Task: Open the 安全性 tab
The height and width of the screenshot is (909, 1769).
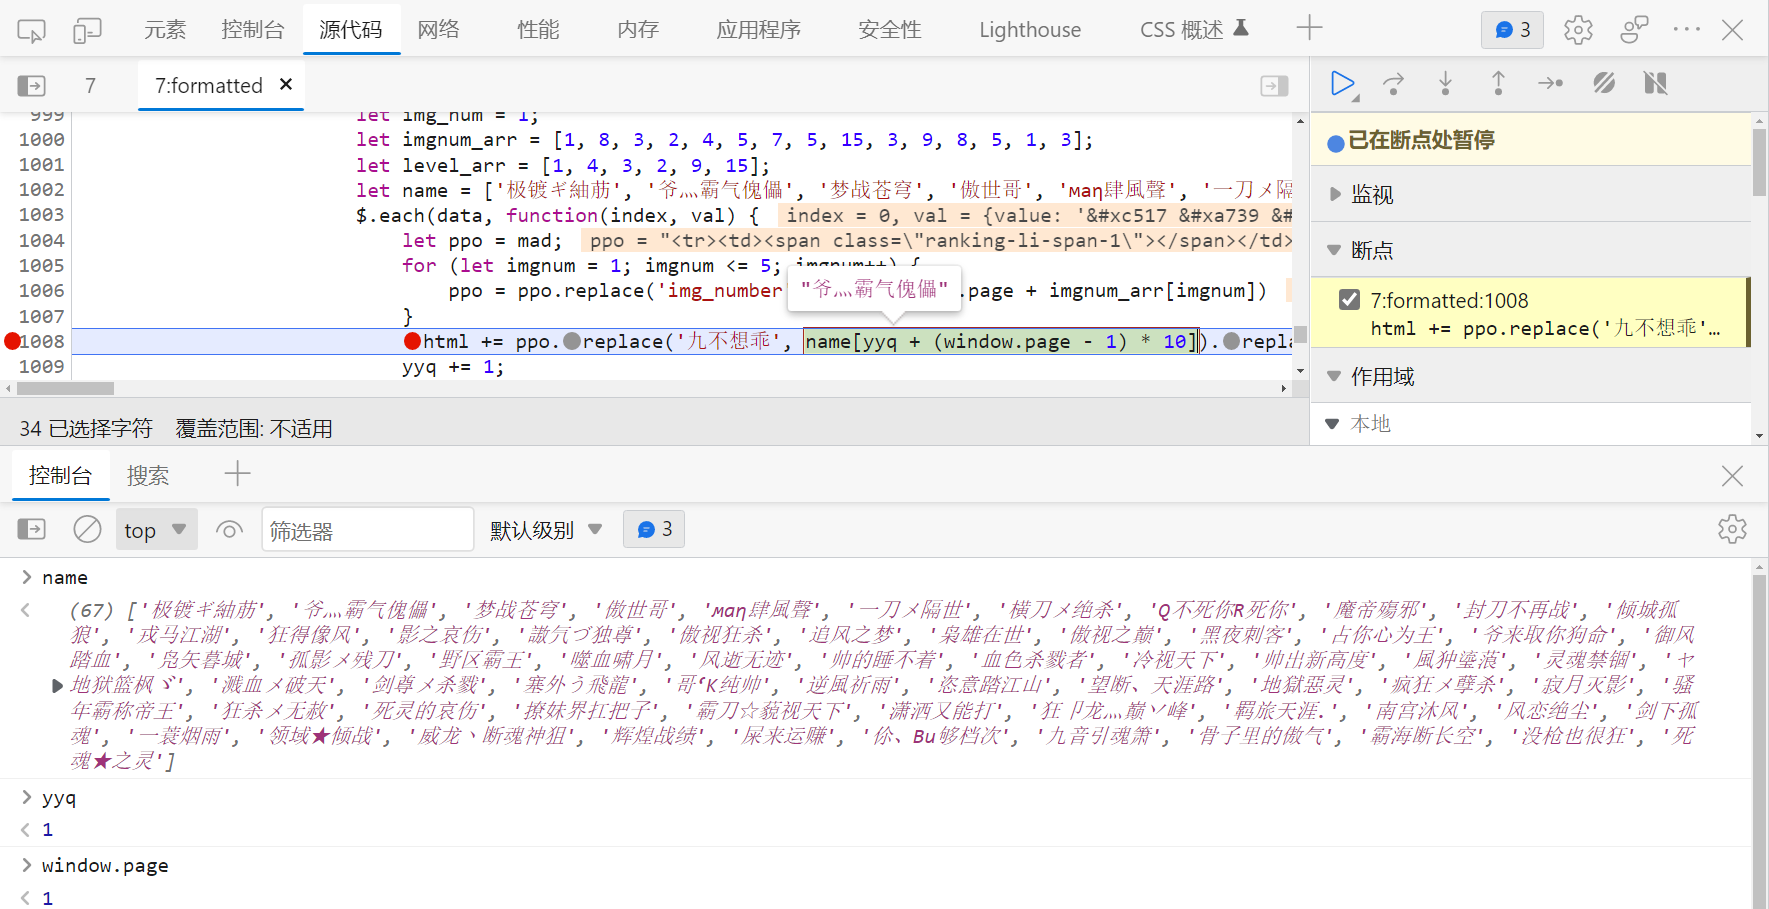Action: click(x=889, y=30)
